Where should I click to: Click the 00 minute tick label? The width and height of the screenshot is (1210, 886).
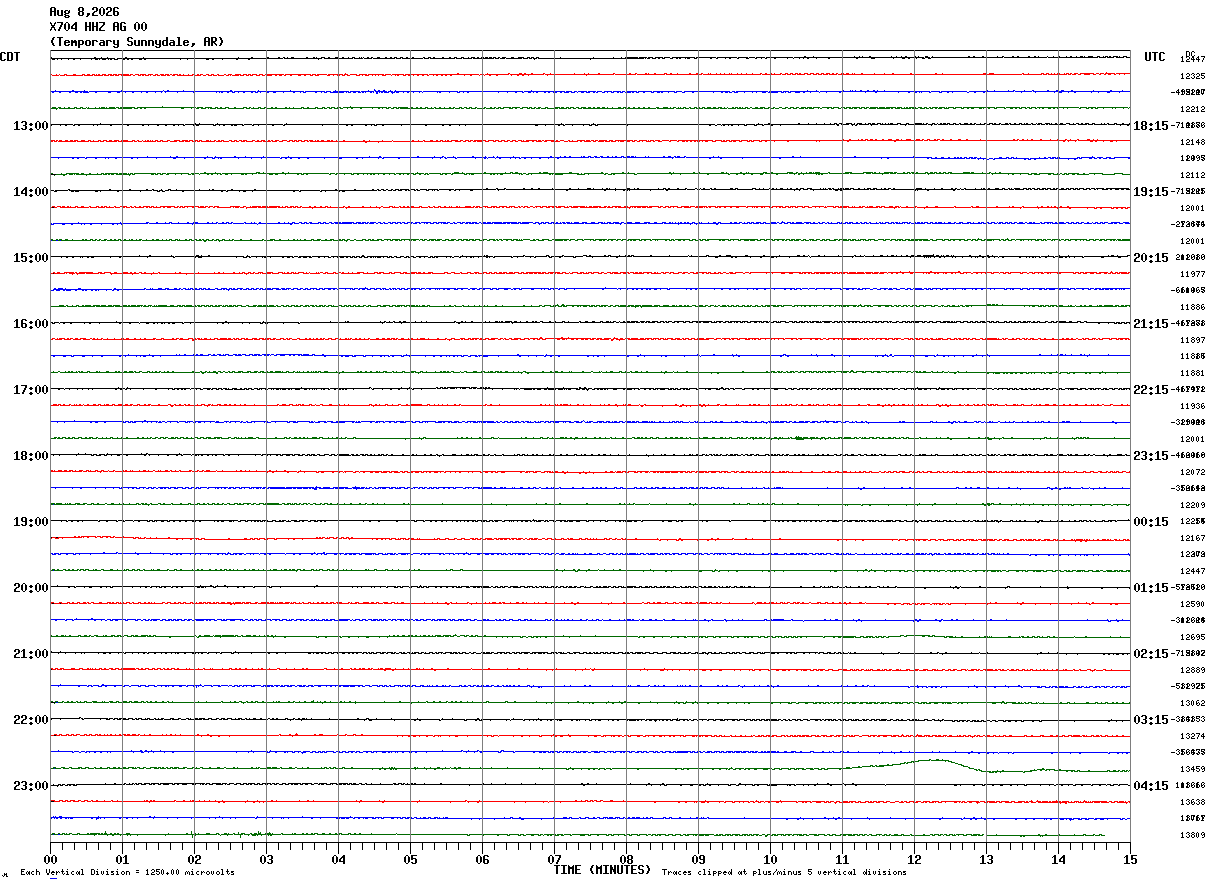pos(50,859)
